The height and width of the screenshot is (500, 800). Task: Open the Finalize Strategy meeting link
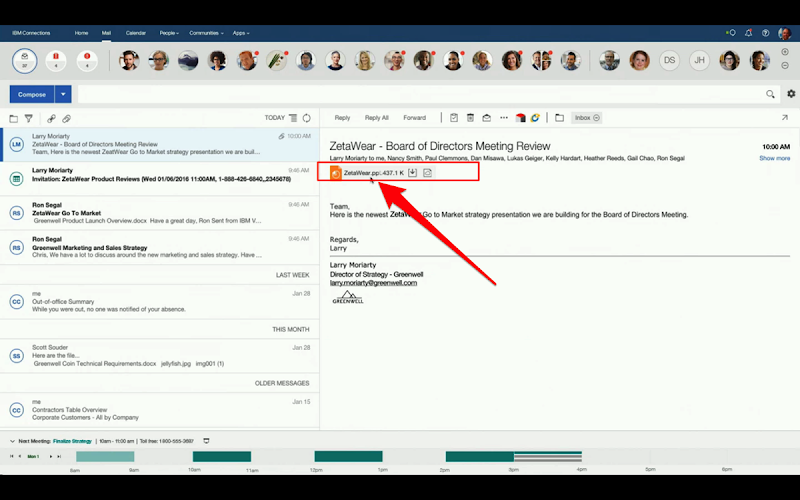click(72, 441)
